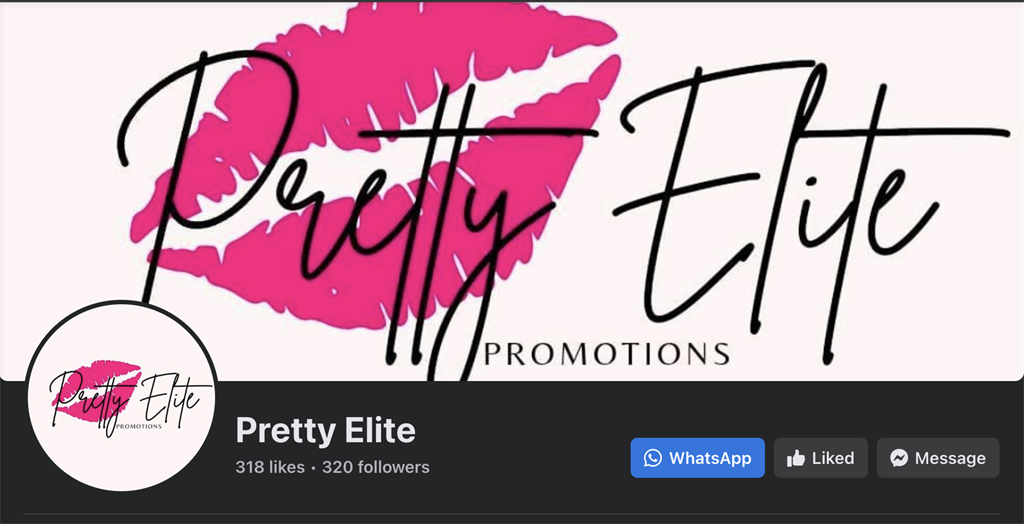Screen dimensions: 1024x524
Task: Select the Message button label
Action: coord(950,458)
